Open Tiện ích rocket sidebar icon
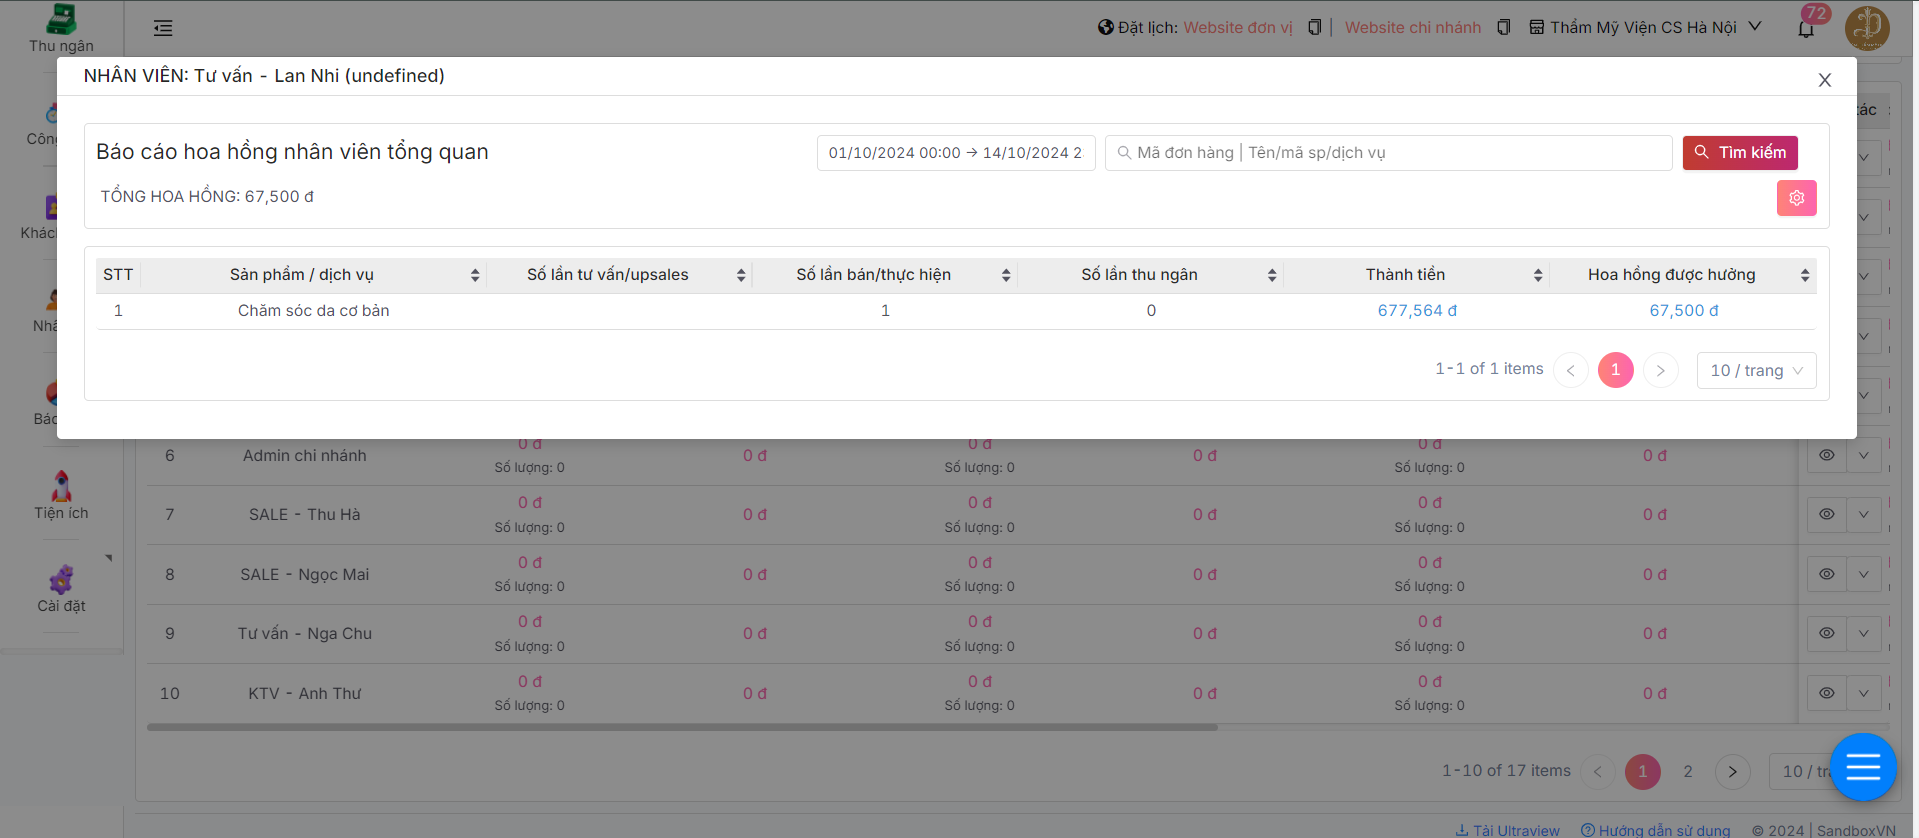The width and height of the screenshot is (1919, 838). [x=61, y=495]
